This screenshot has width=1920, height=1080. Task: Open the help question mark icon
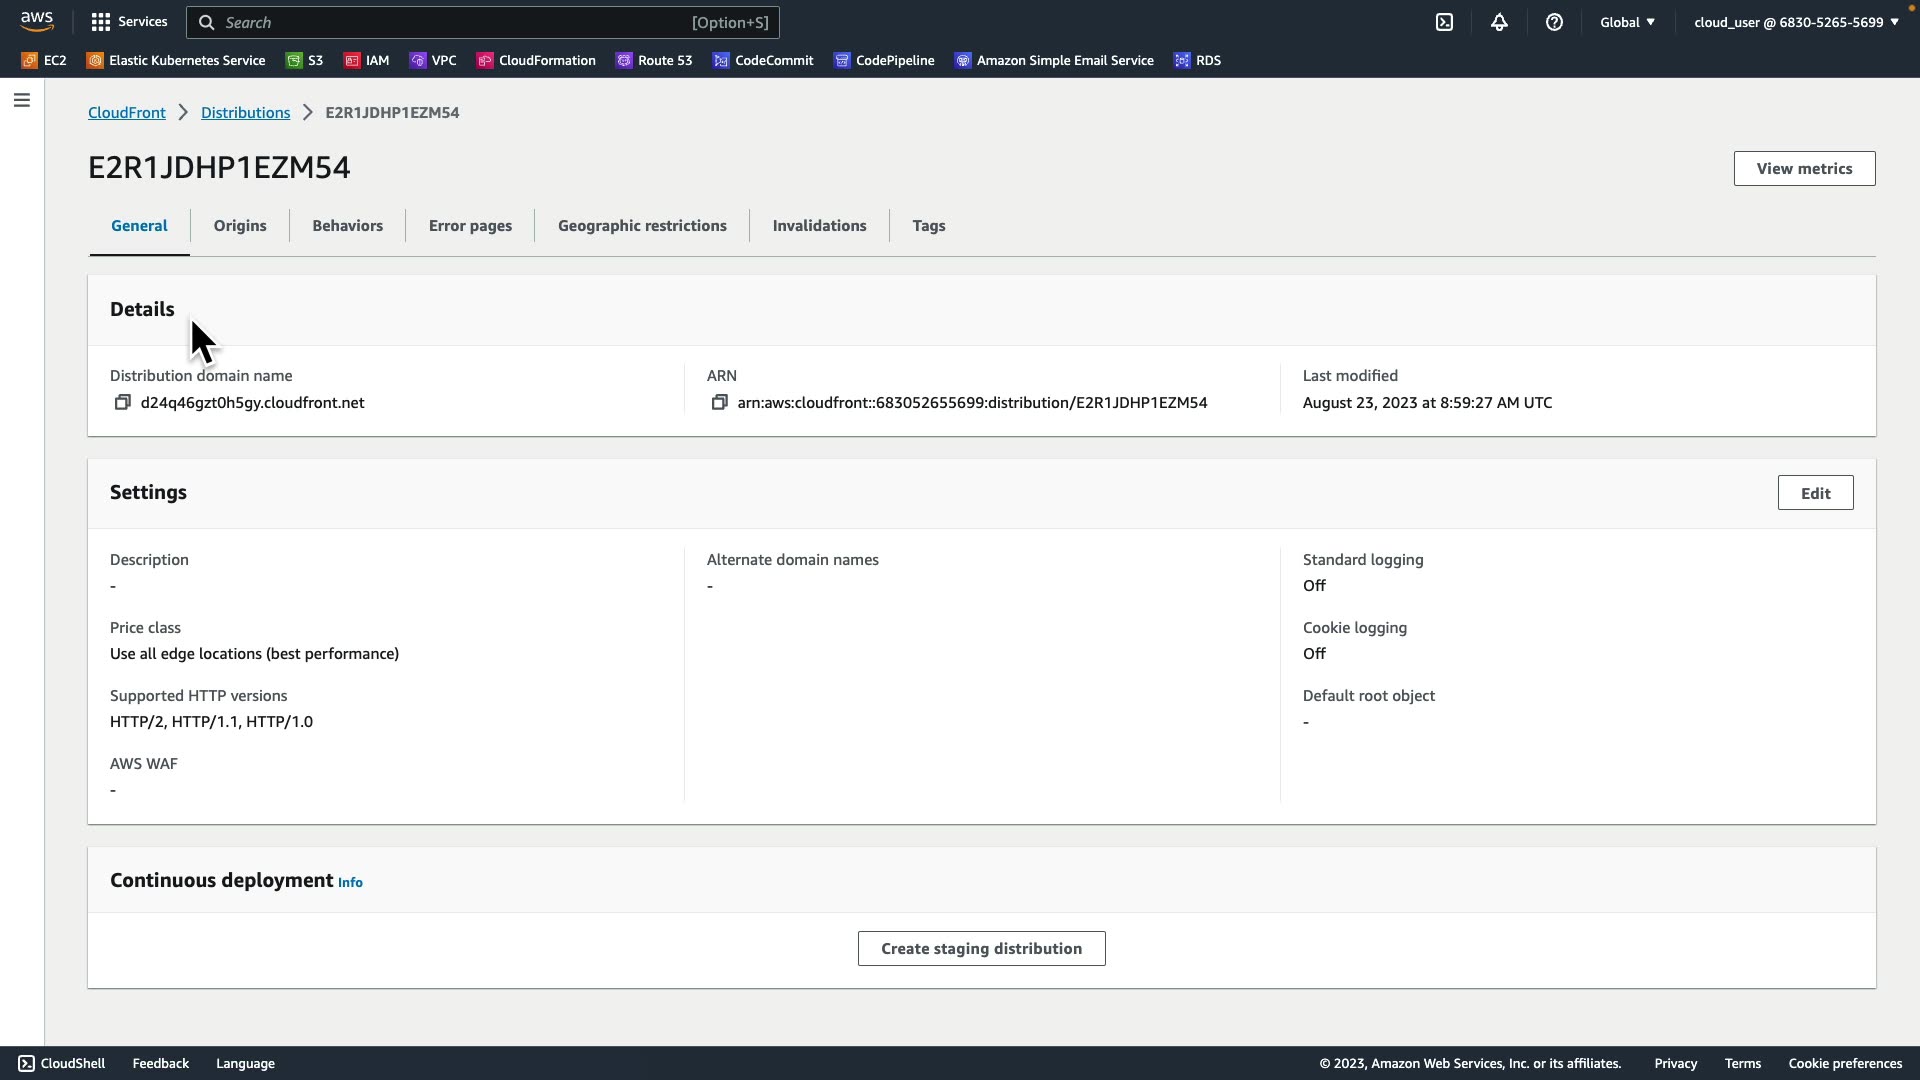click(x=1554, y=22)
